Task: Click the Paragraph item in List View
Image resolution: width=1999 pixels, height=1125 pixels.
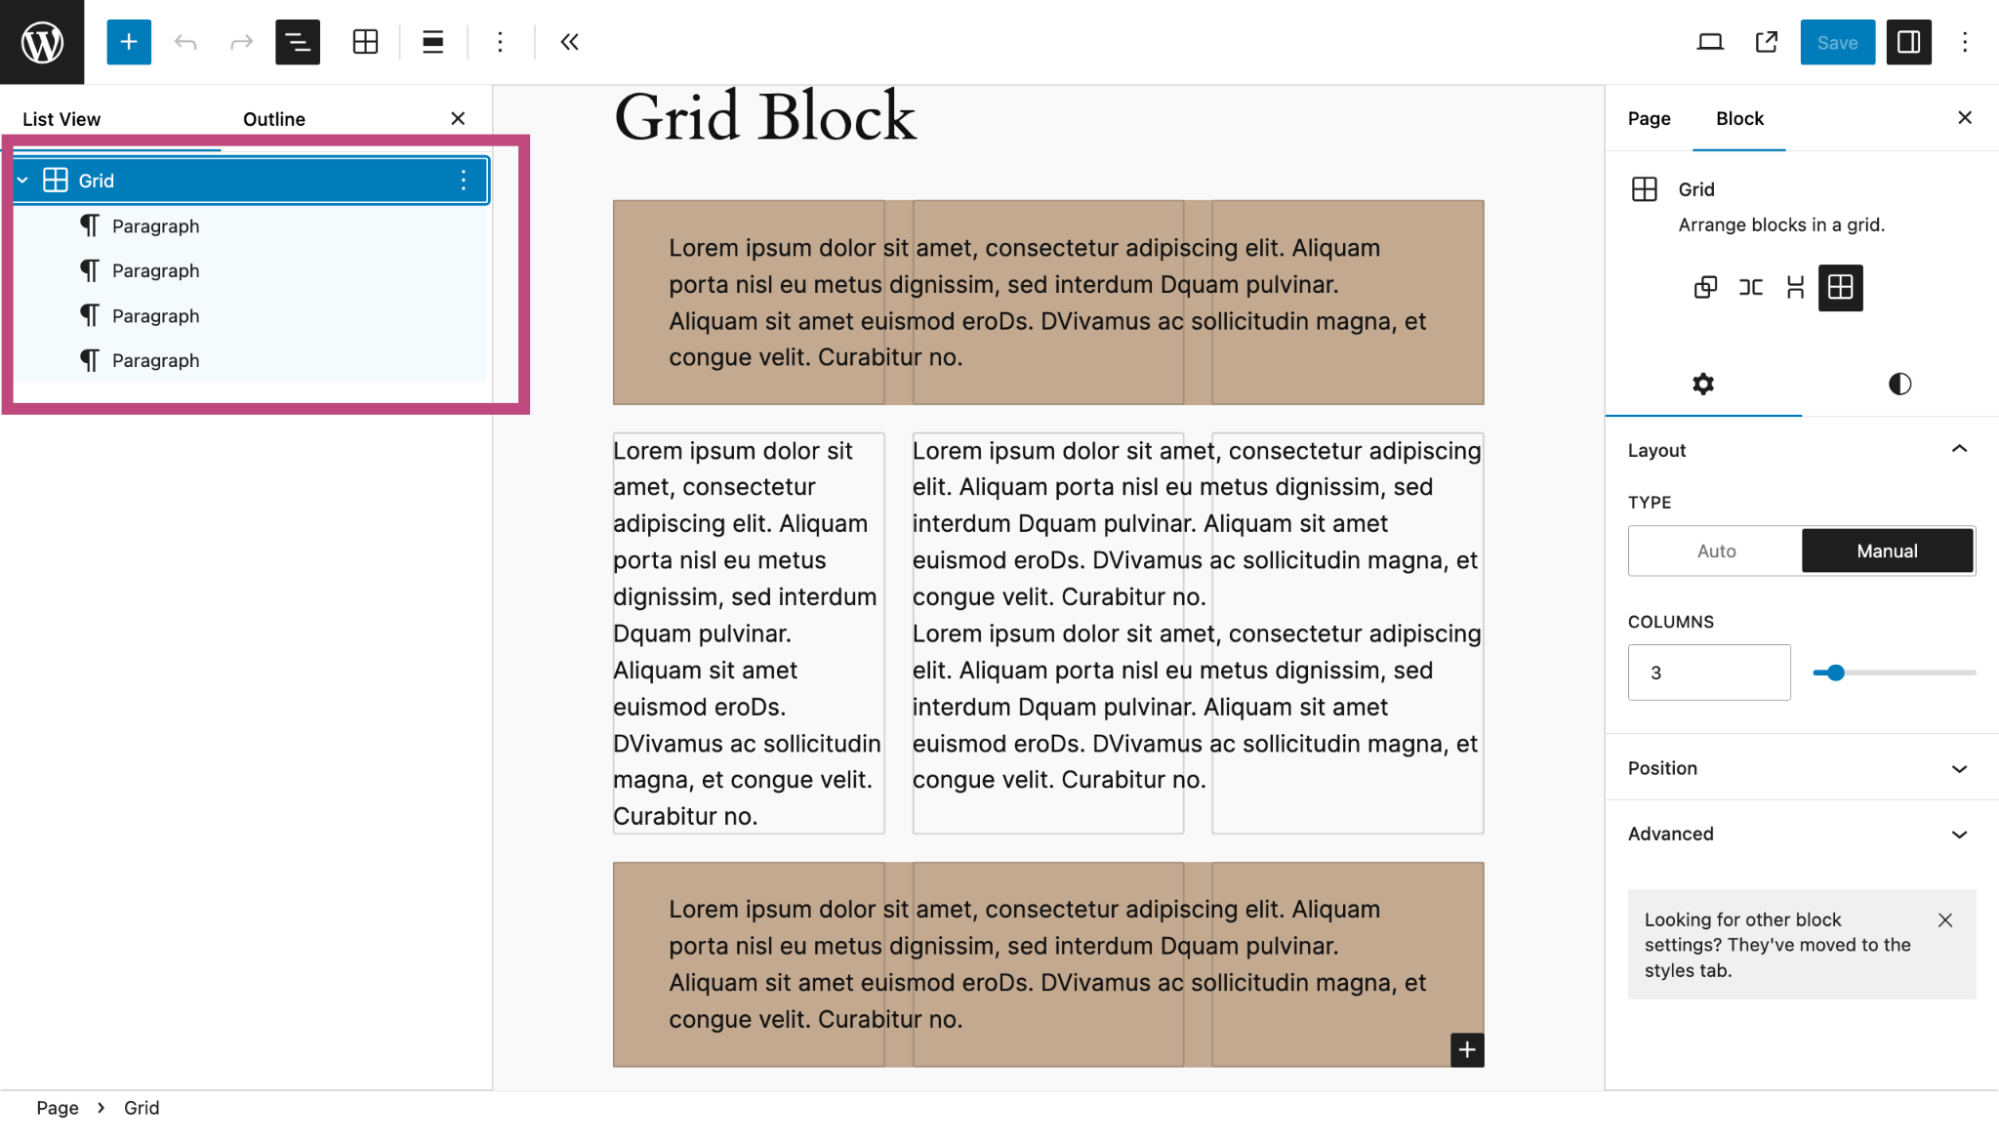Action: pyautogui.click(x=155, y=225)
